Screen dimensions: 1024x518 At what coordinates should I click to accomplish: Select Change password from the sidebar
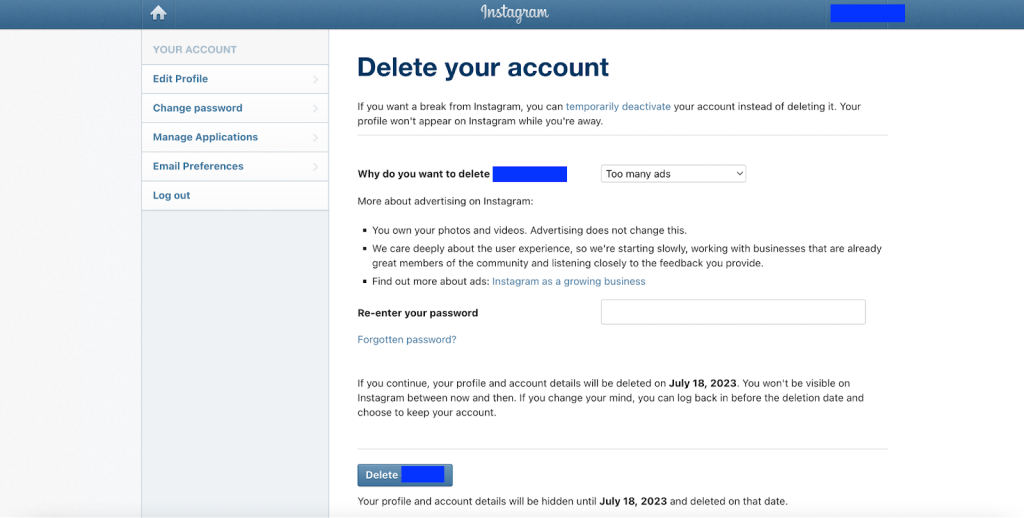198,108
